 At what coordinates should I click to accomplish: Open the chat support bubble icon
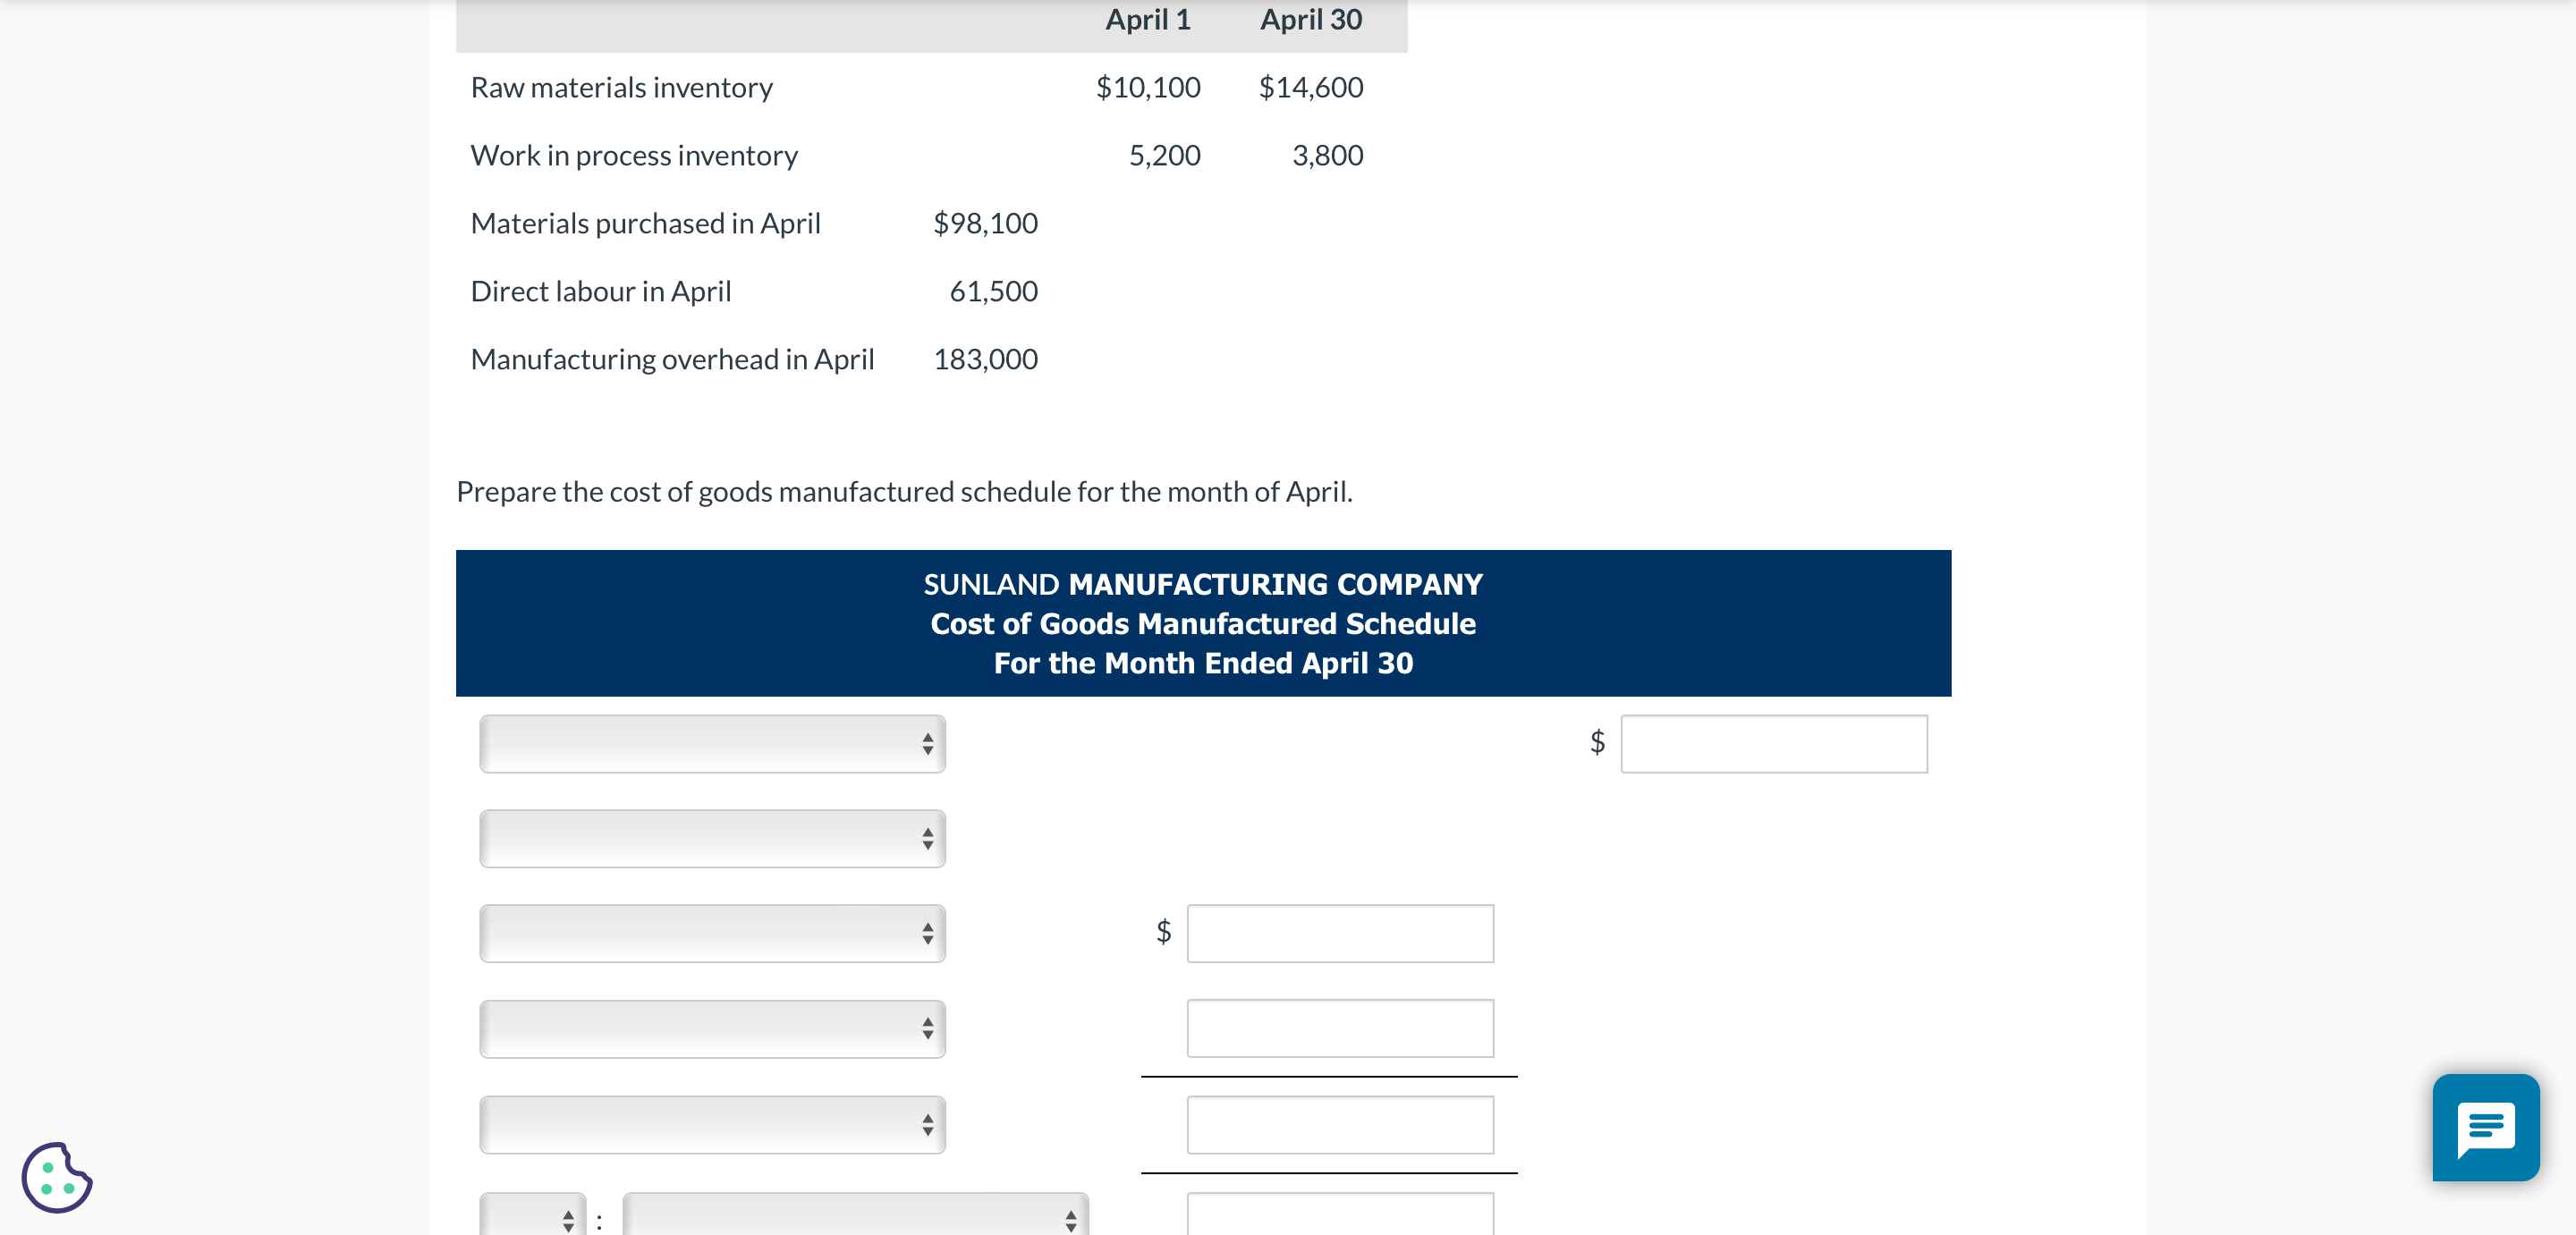pos(2486,1128)
